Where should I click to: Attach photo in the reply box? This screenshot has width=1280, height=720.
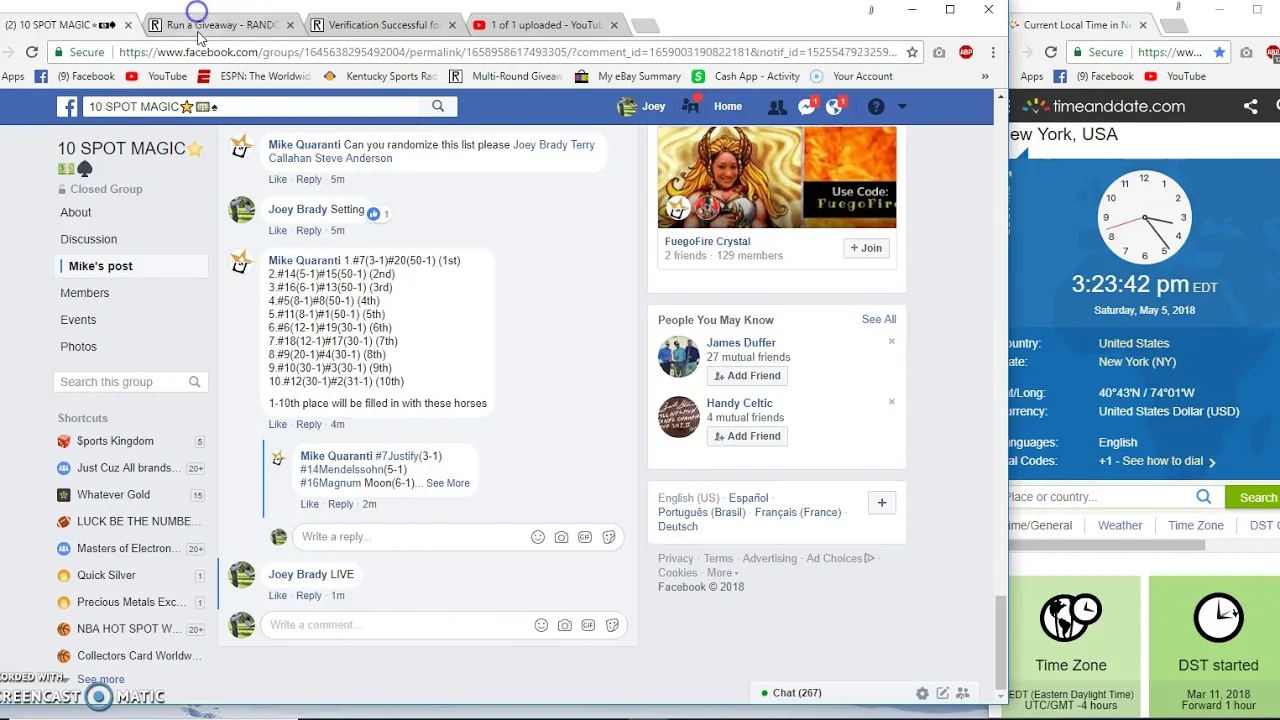coord(561,537)
